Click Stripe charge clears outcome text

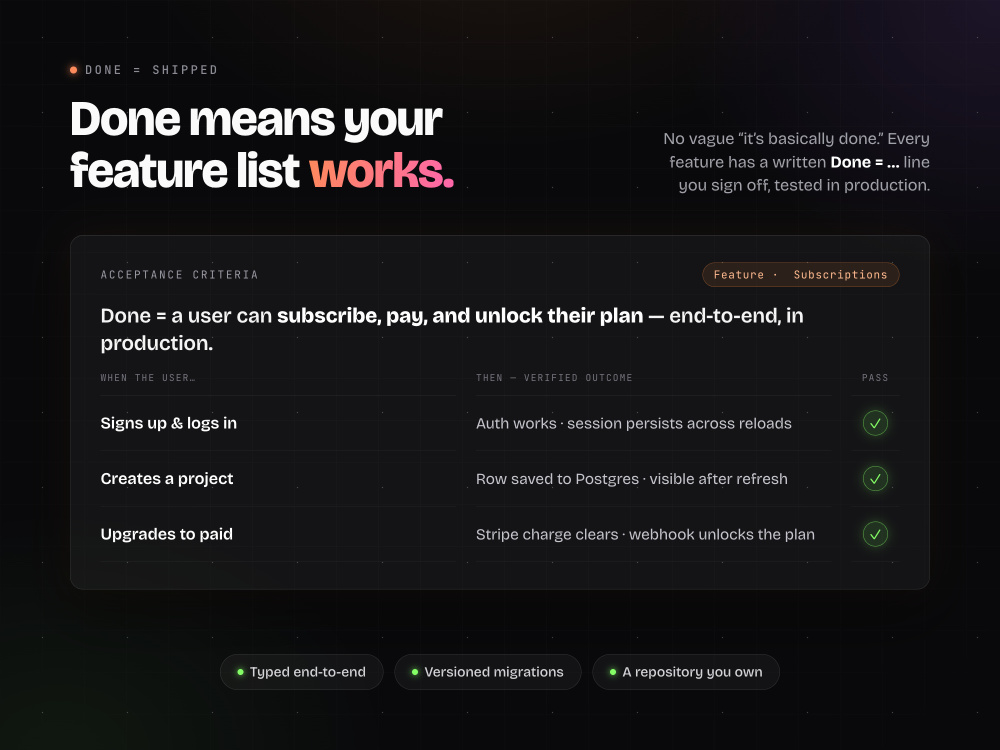(x=645, y=534)
